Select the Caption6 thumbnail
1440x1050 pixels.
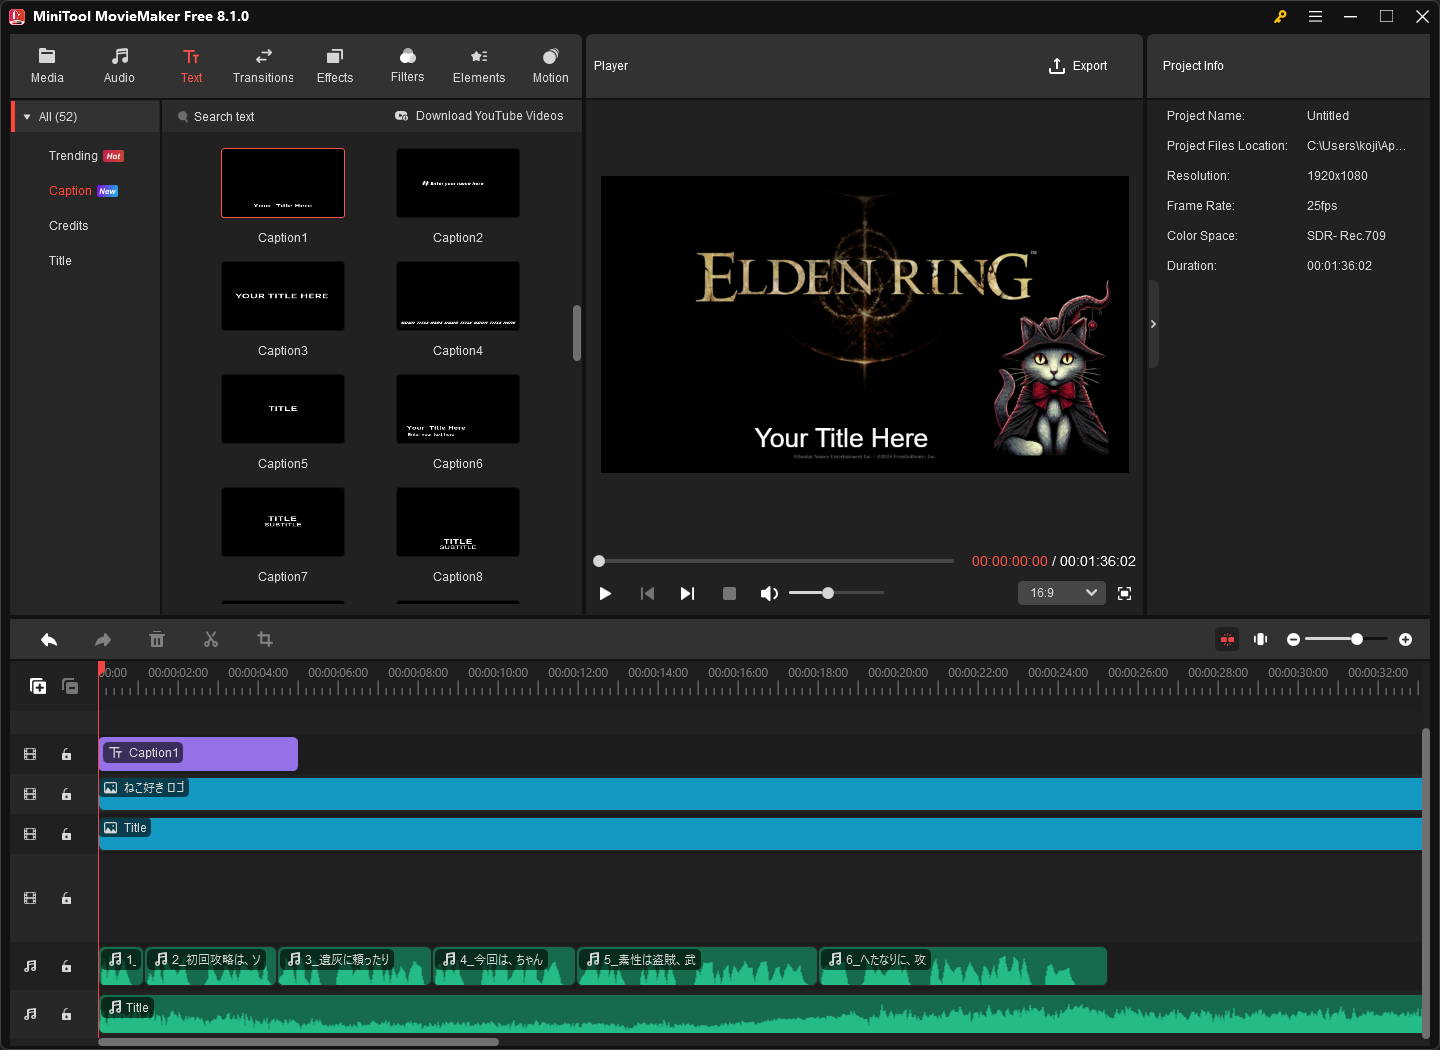point(458,409)
